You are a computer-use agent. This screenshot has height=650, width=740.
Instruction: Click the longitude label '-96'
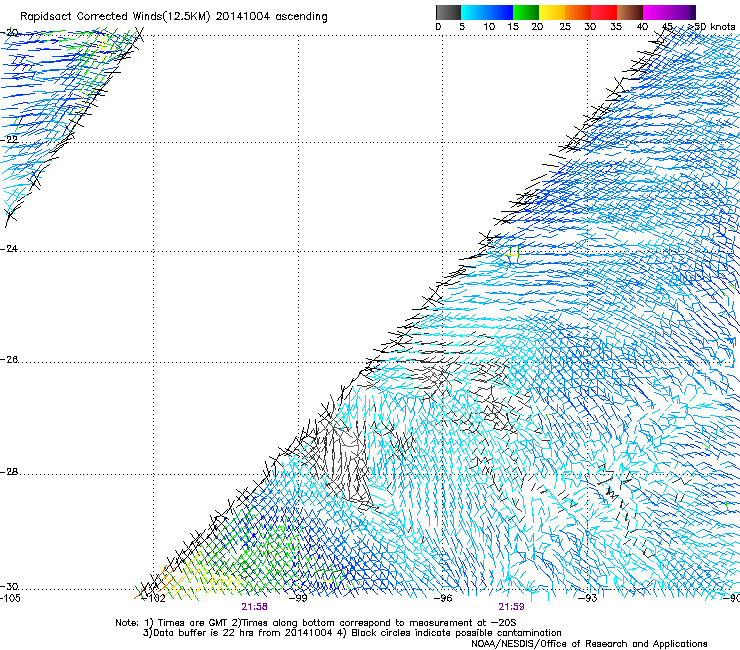click(x=443, y=598)
